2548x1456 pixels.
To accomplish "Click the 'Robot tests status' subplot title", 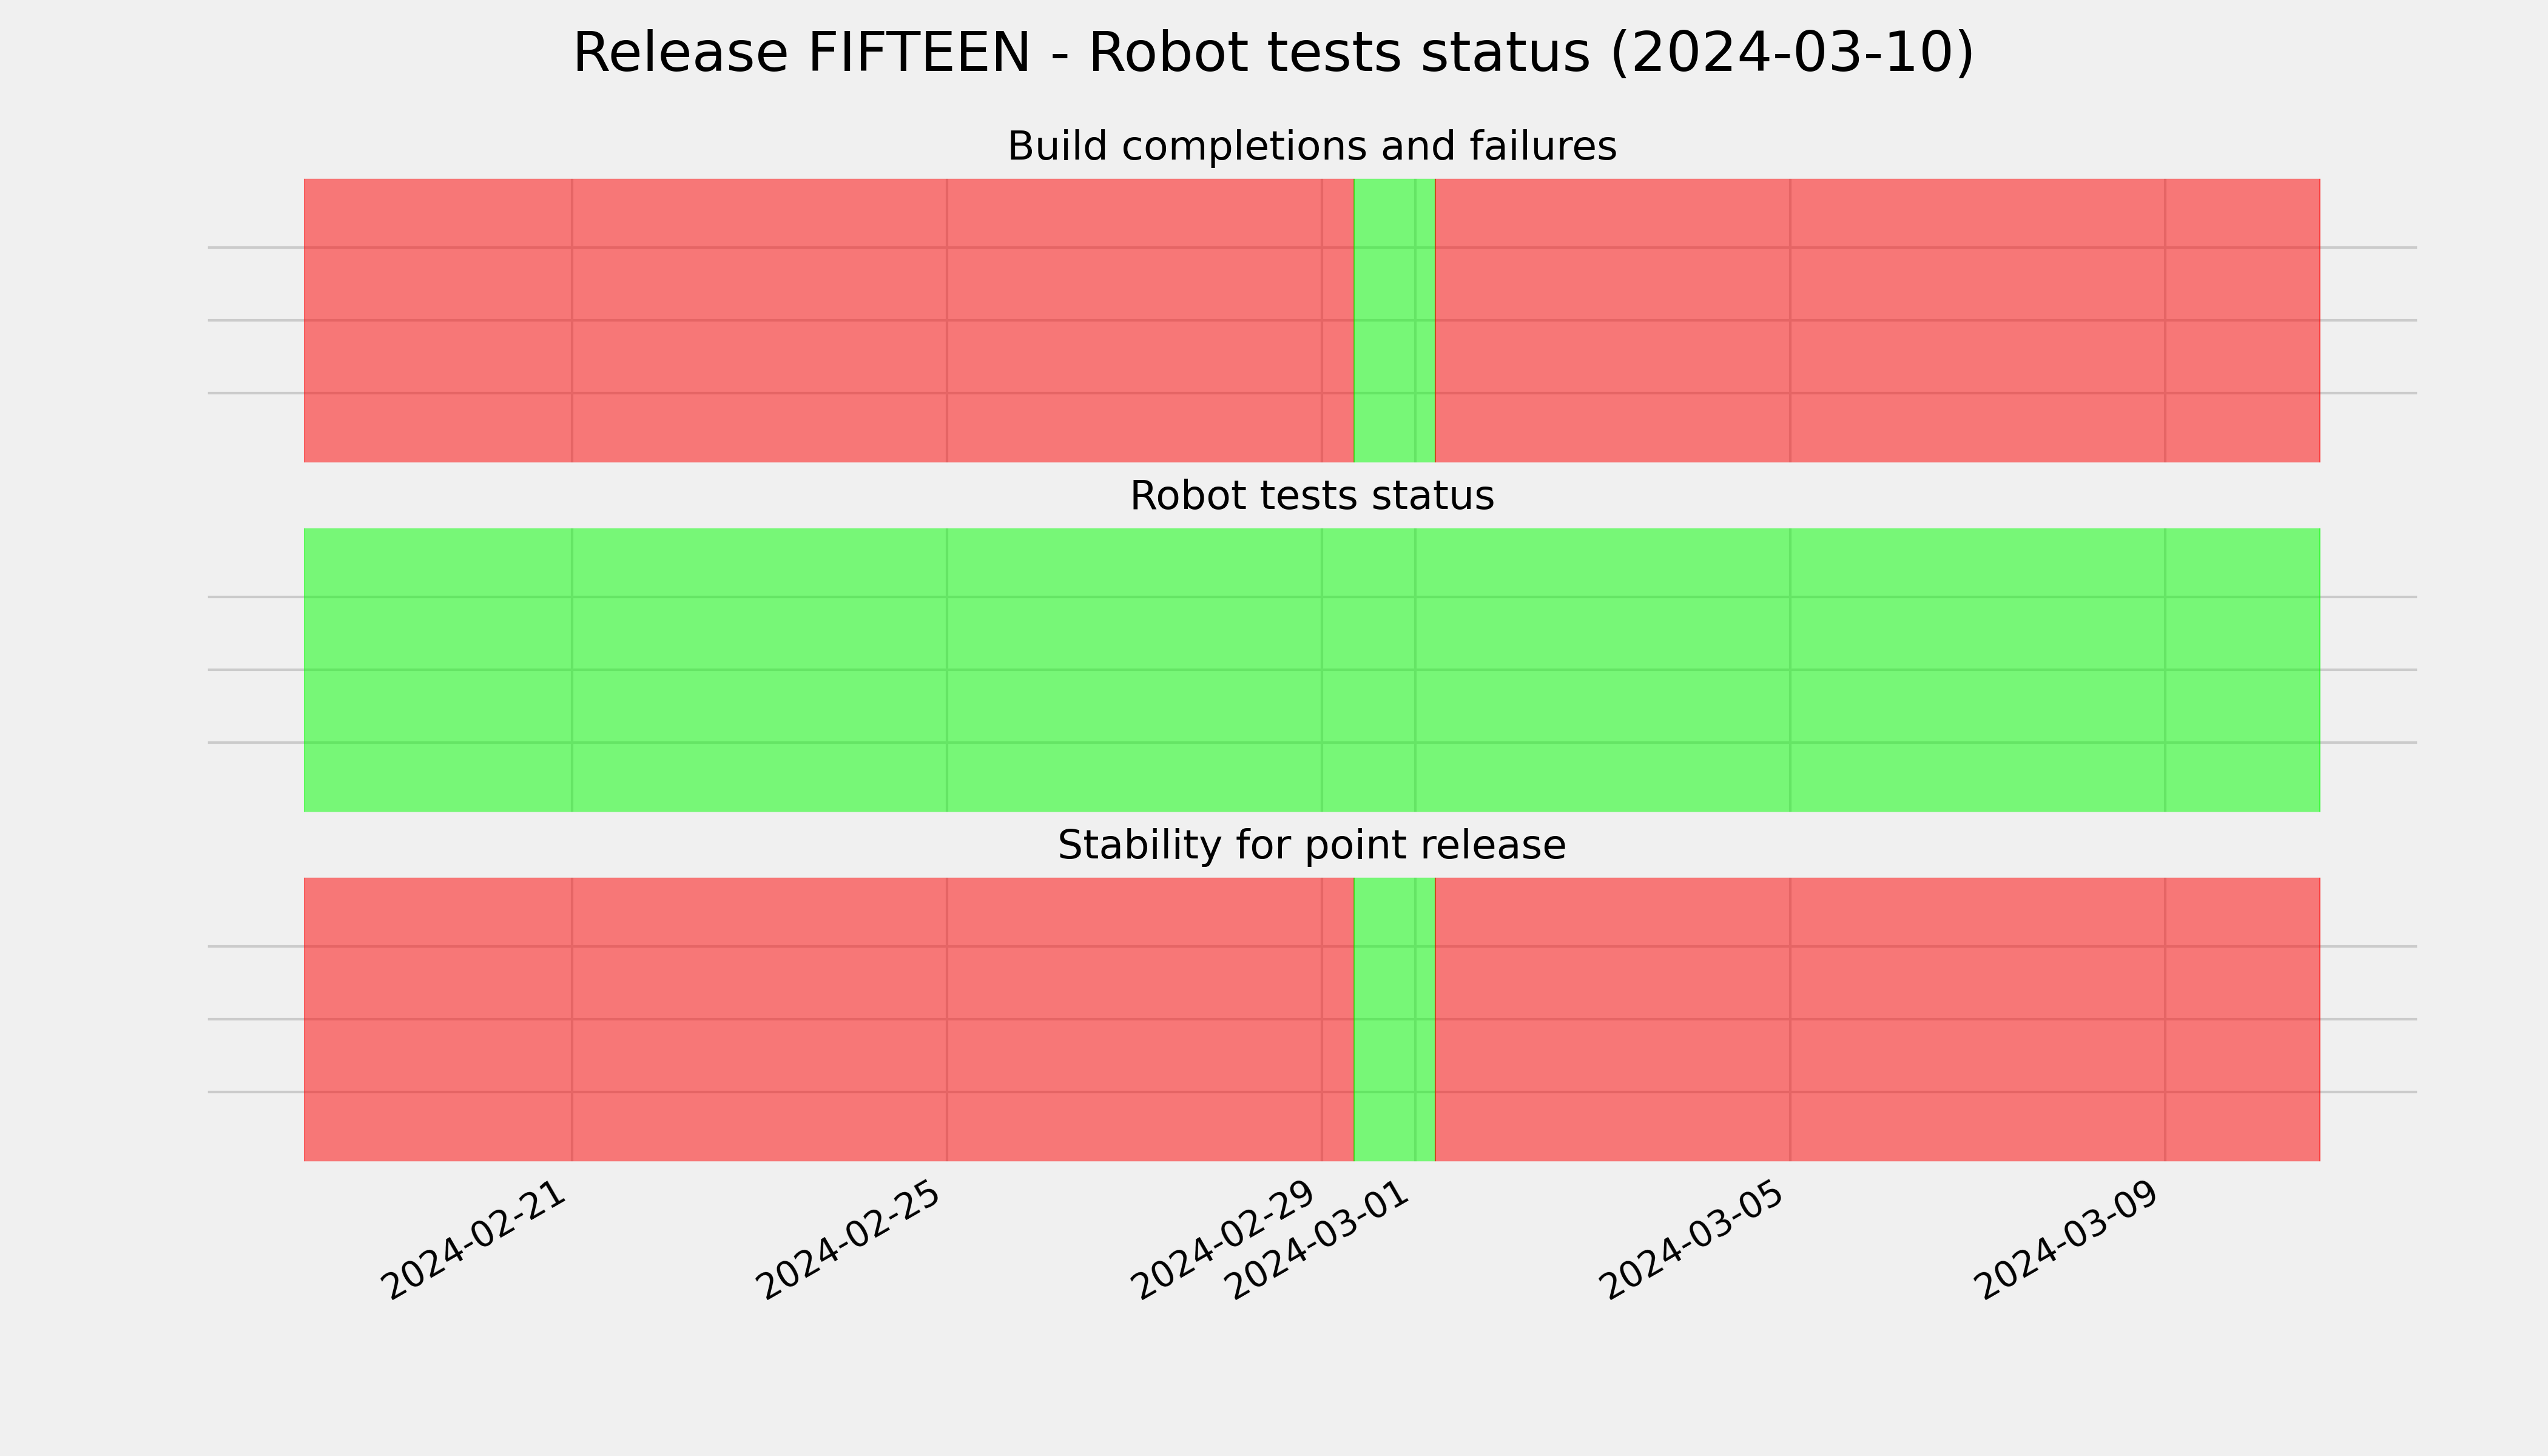I will pos(1312,496).
